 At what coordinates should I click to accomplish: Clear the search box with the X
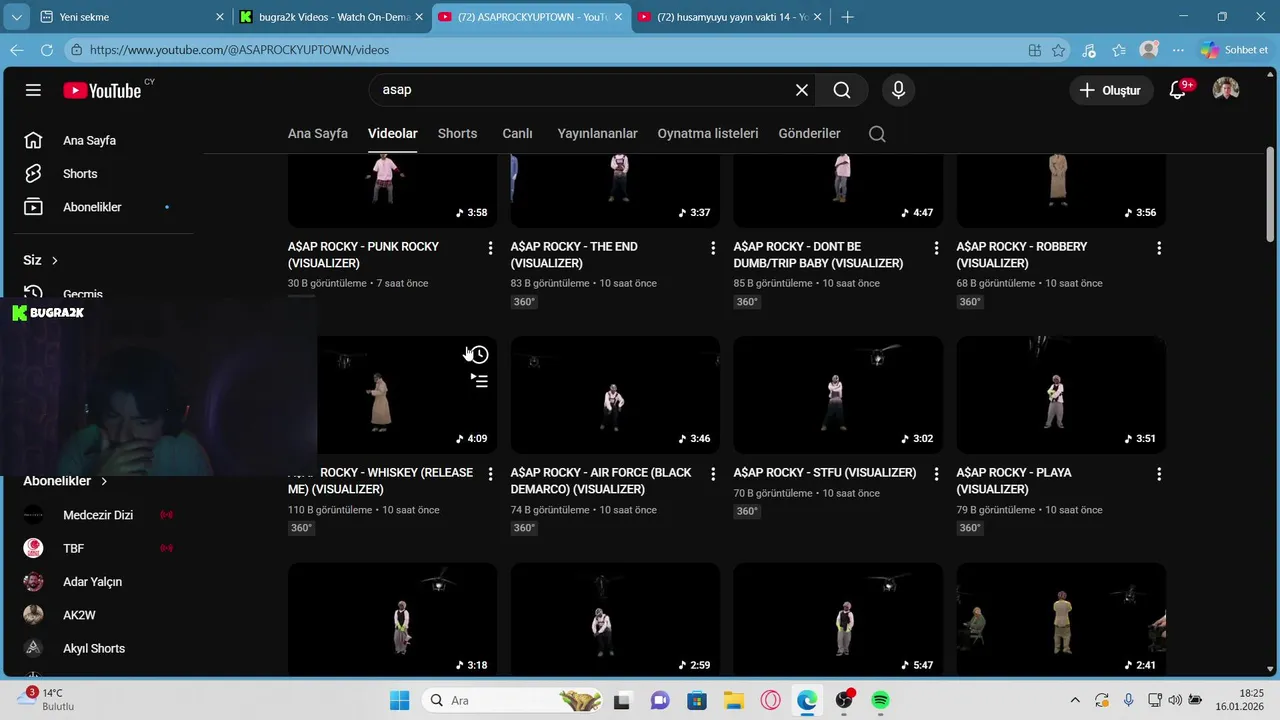click(802, 90)
